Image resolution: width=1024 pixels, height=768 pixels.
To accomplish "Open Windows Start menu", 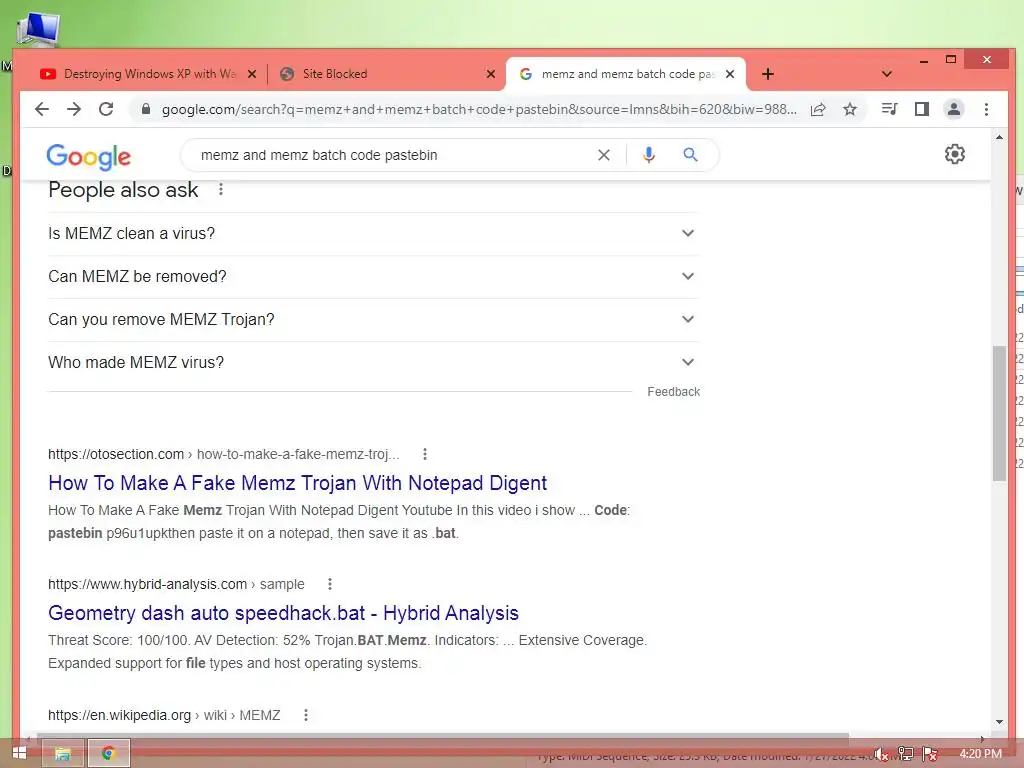I will point(19,754).
